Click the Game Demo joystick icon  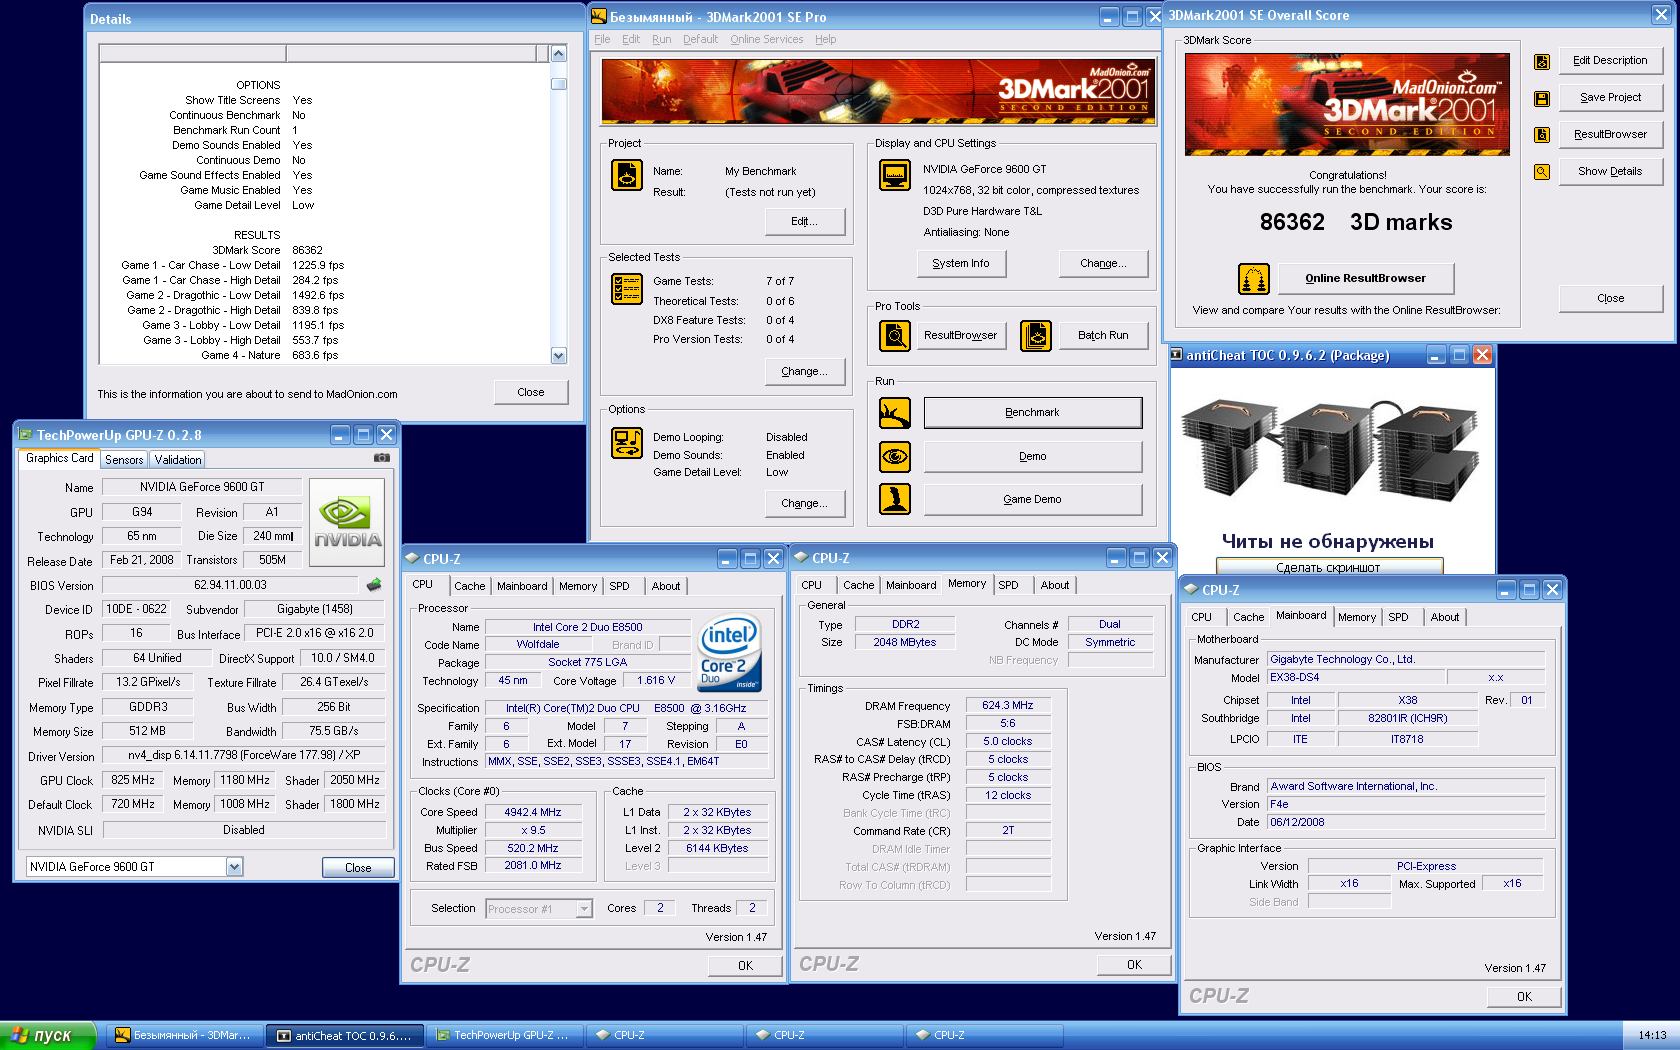pyautogui.click(x=895, y=499)
